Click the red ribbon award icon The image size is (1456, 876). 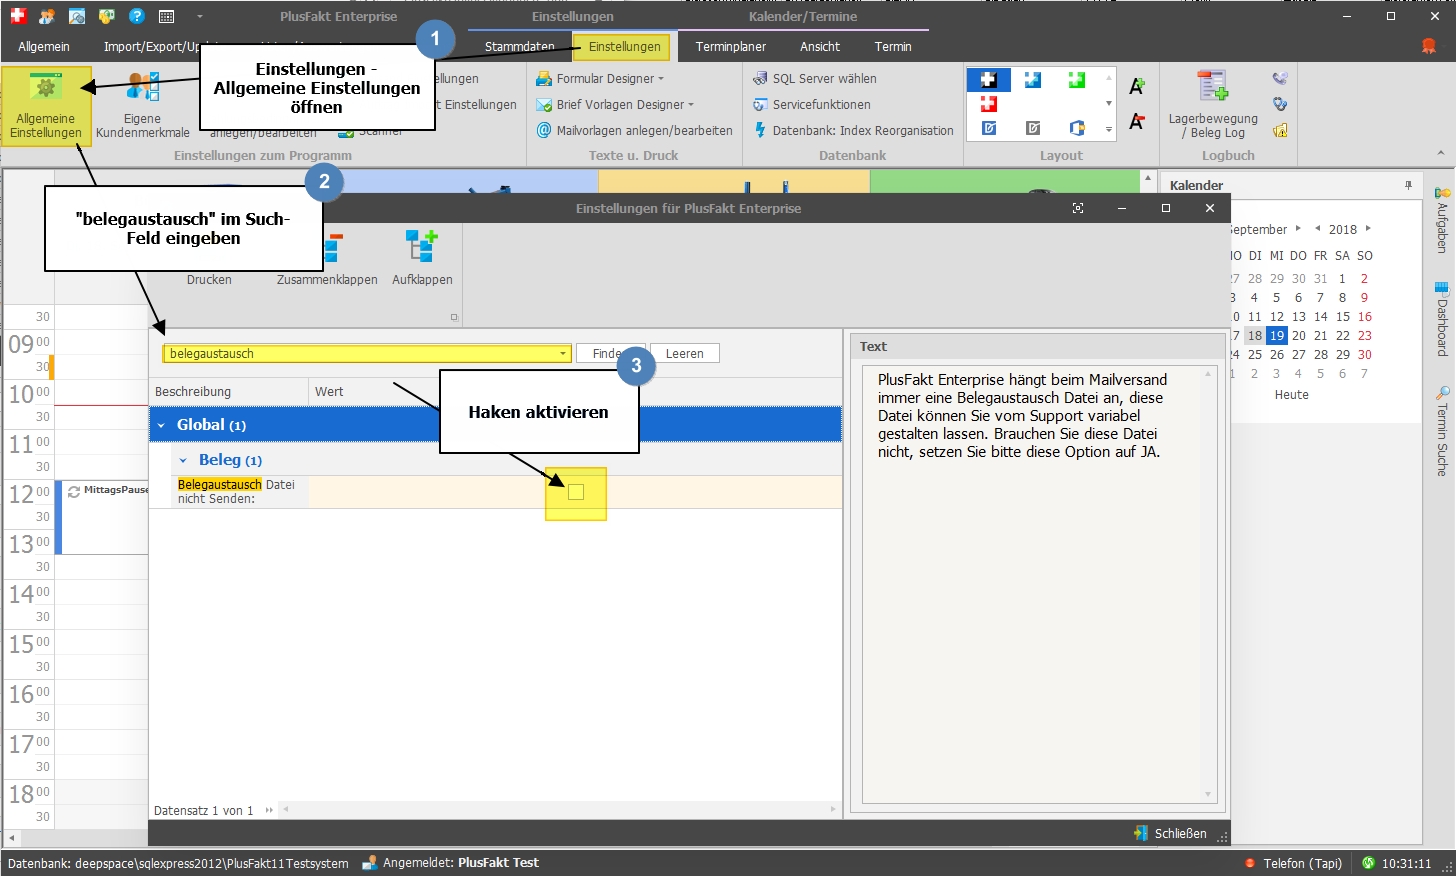[x=1429, y=46]
